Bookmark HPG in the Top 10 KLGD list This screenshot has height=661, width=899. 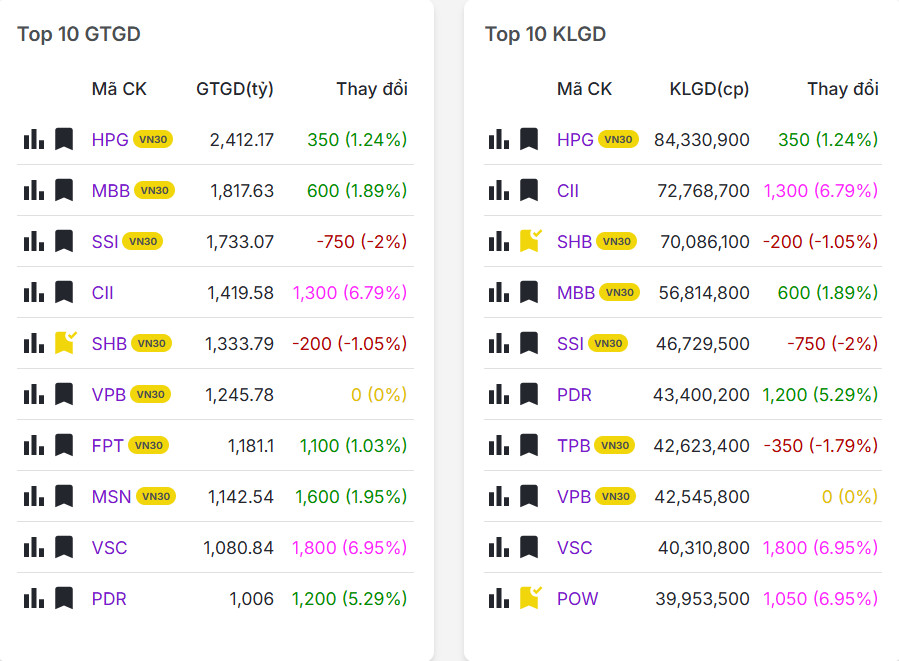529,139
